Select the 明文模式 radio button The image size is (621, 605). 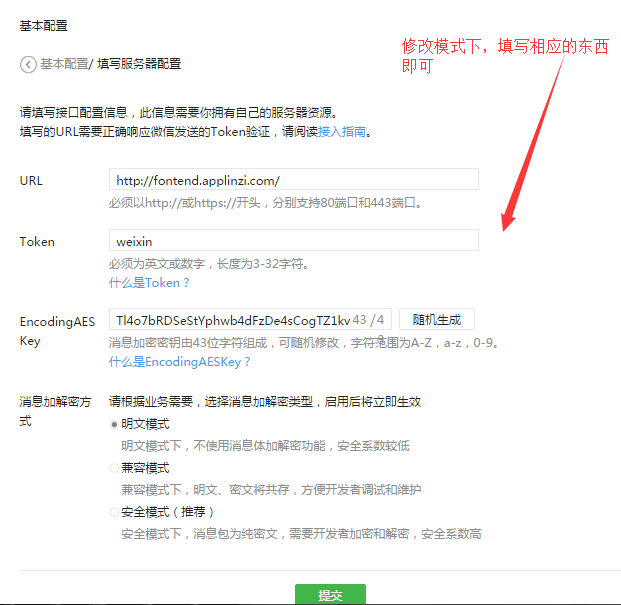pos(114,424)
